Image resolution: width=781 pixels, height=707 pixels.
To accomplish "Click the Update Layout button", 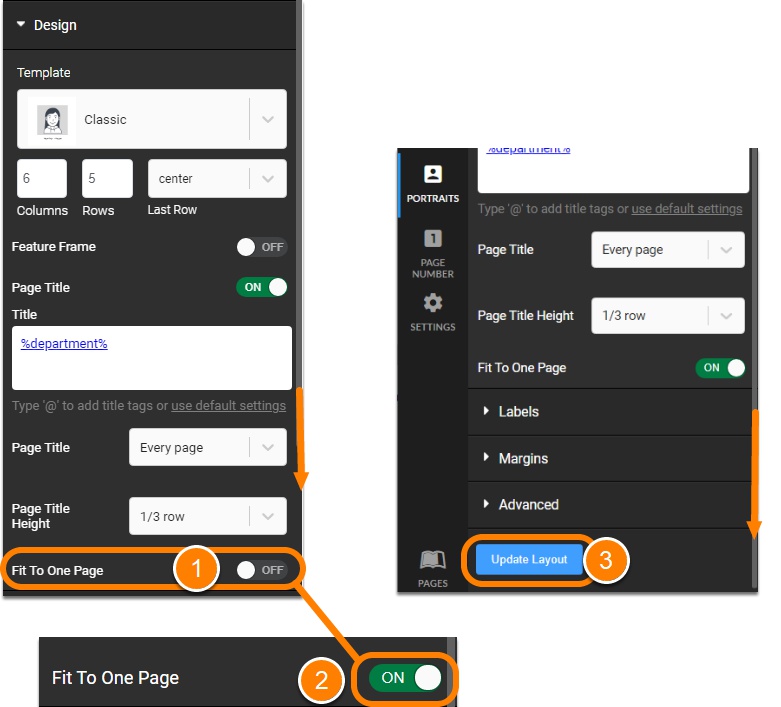I will [529, 559].
